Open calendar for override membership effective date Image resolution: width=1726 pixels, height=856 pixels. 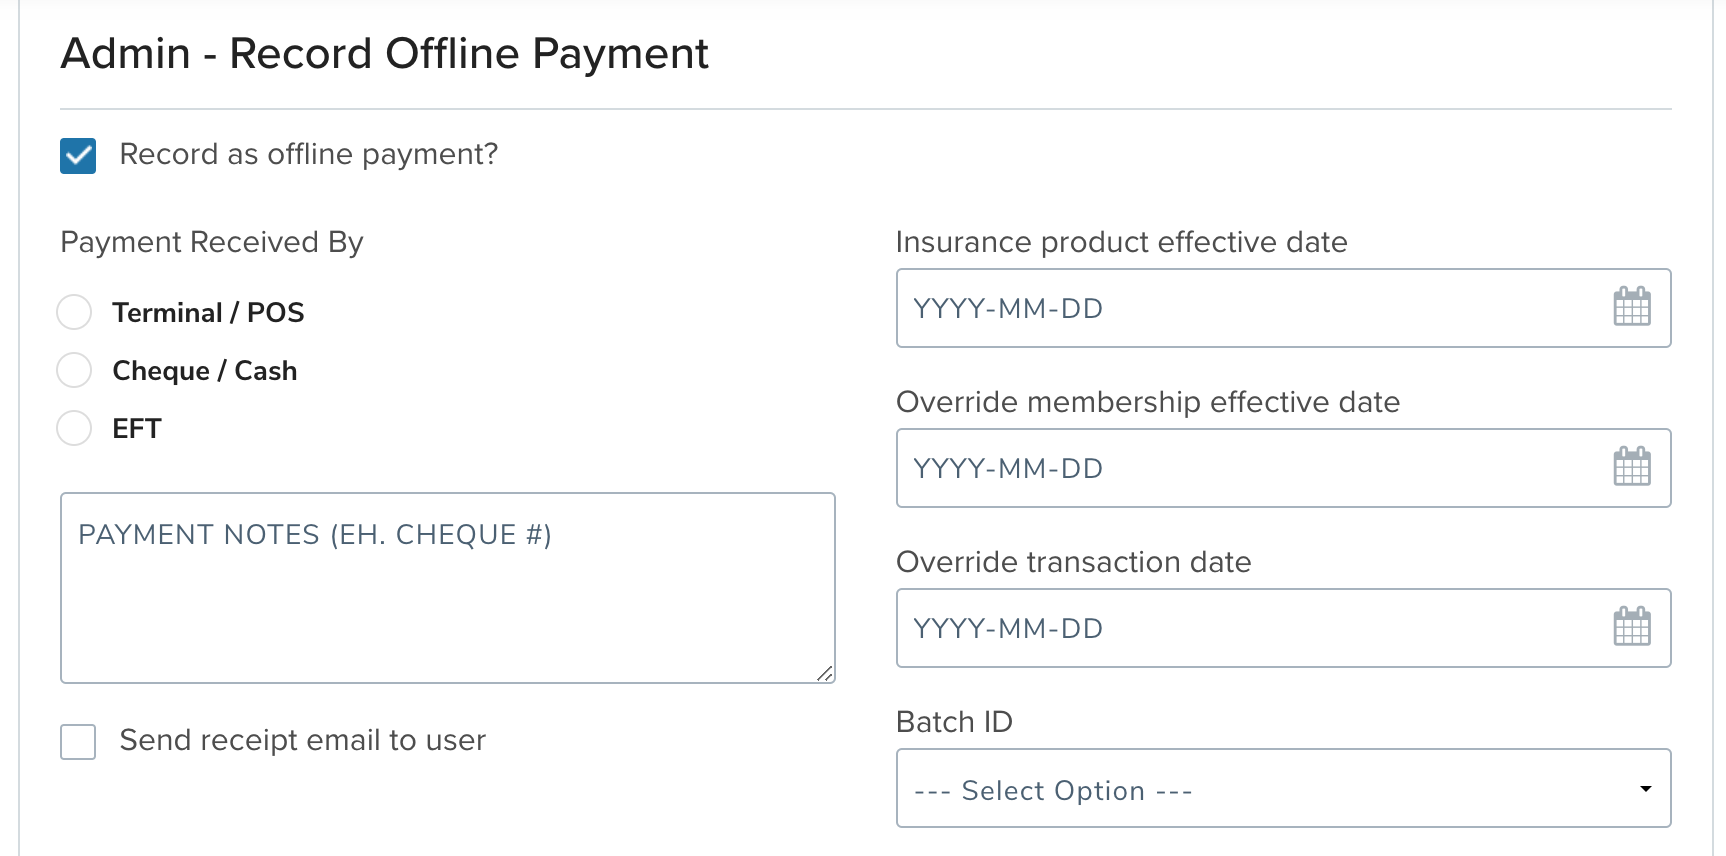pos(1631,467)
